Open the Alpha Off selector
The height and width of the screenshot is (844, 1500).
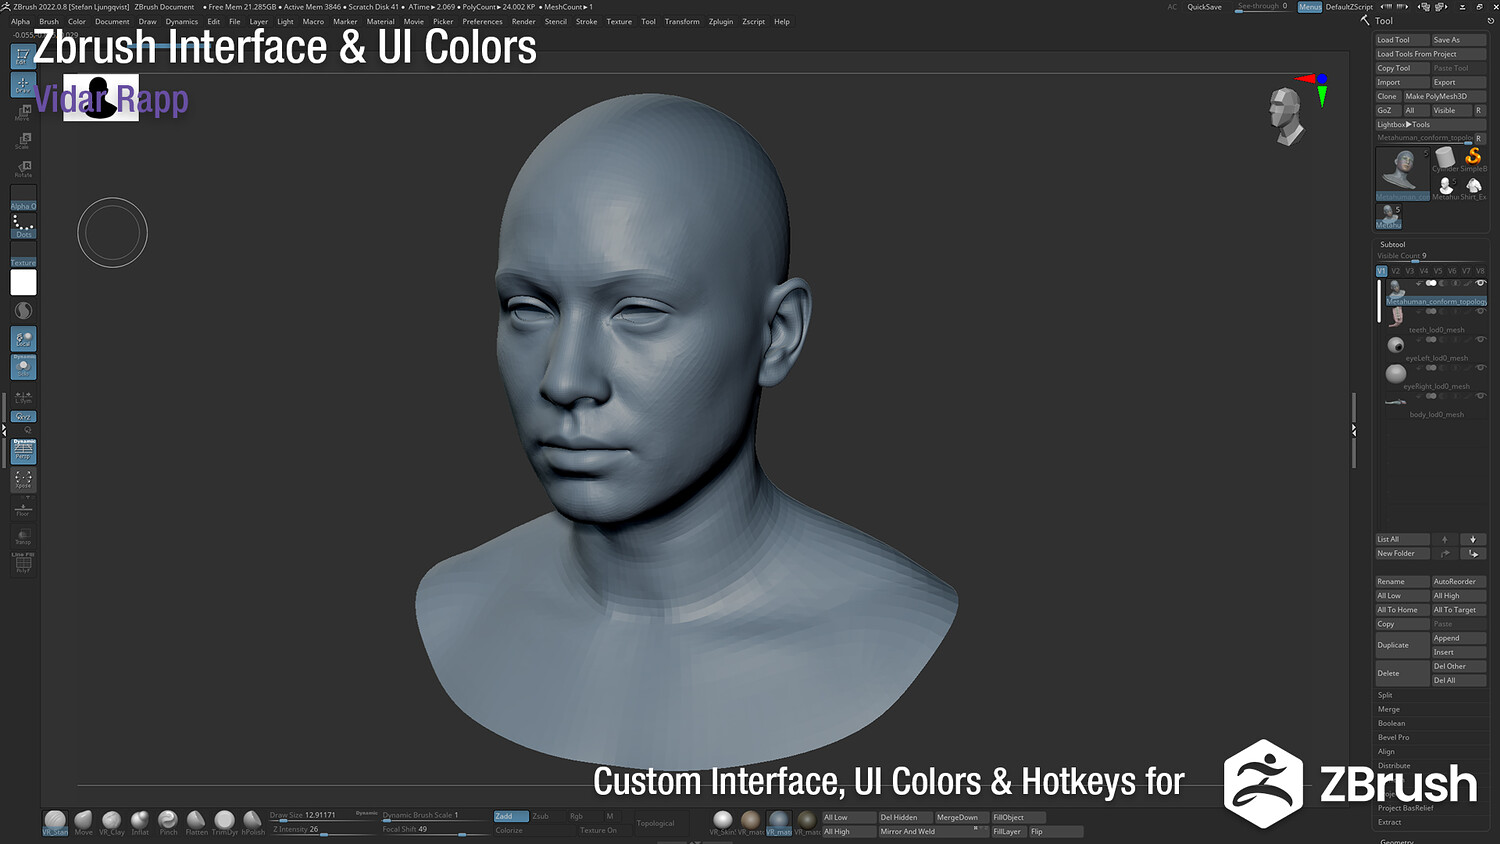pyautogui.click(x=23, y=198)
